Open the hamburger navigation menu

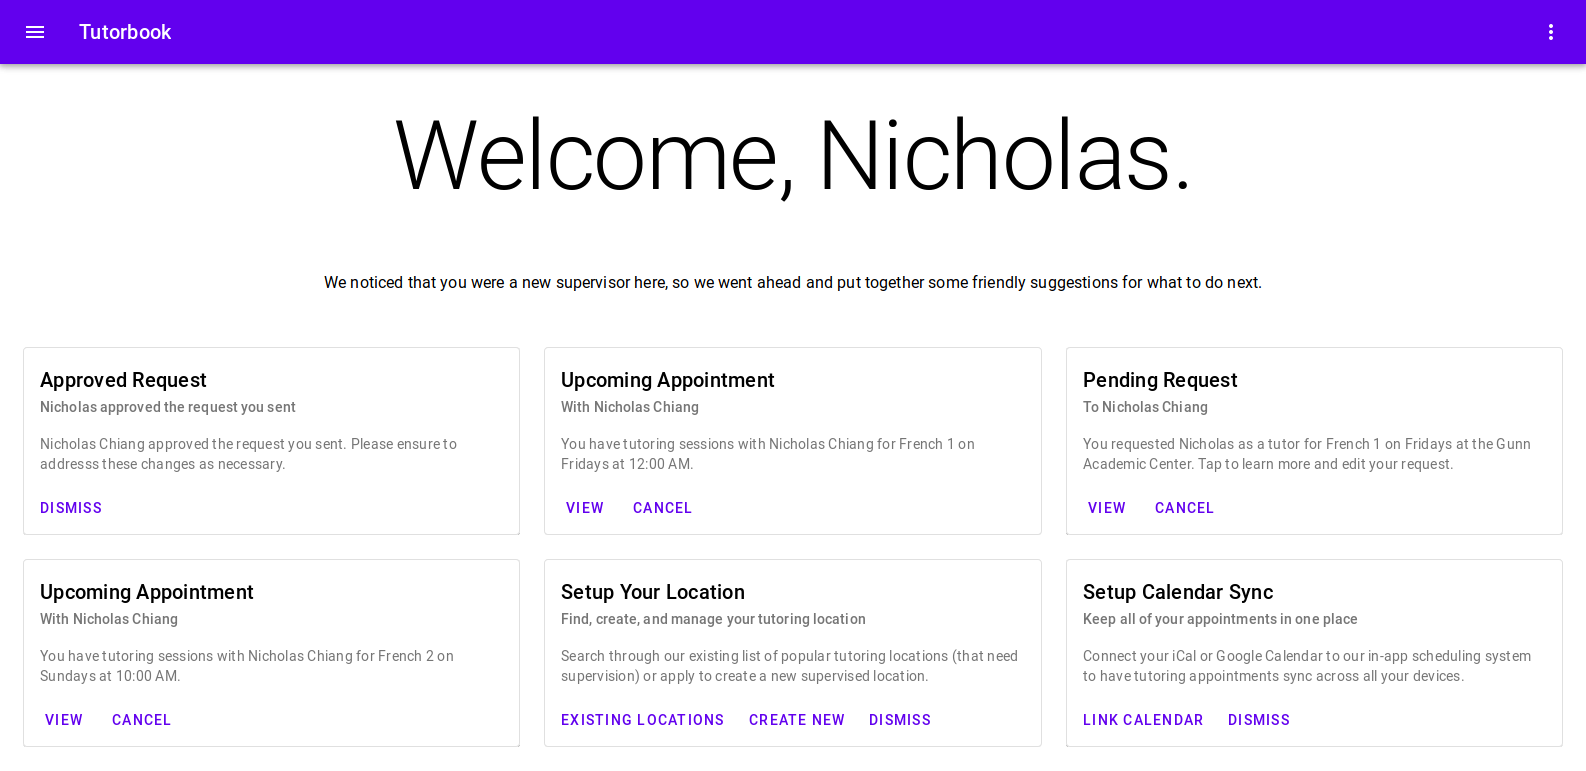(x=35, y=32)
